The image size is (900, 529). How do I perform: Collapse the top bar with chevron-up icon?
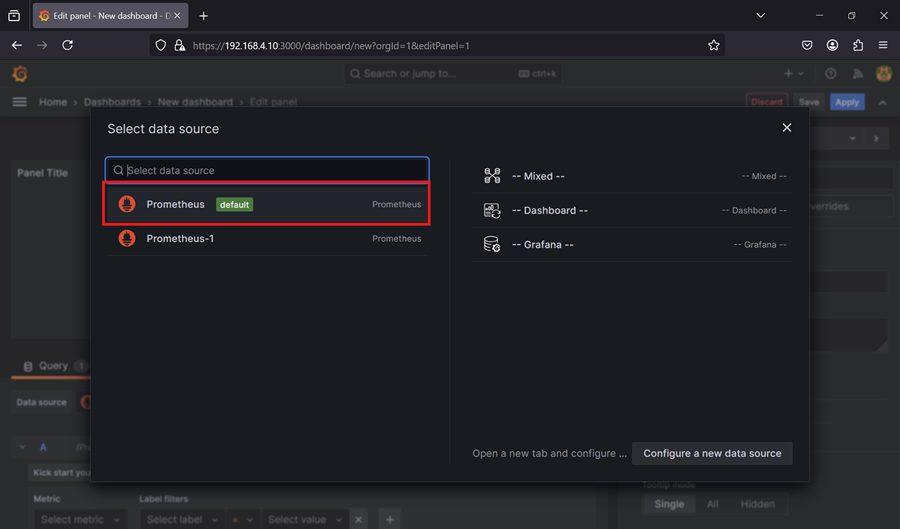pyautogui.click(x=882, y=103)
